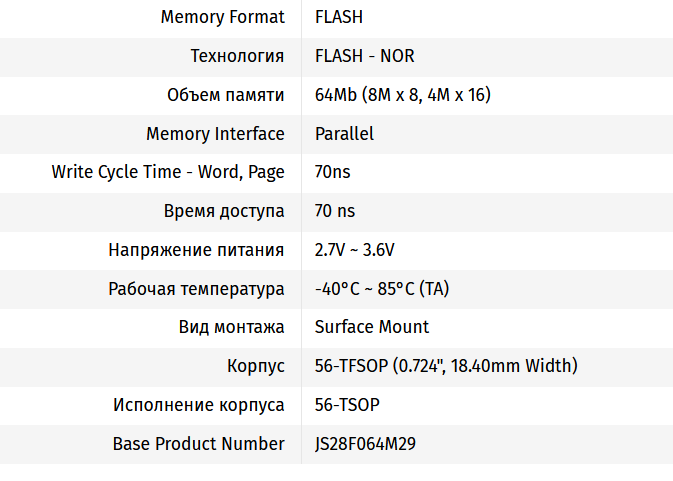
Task: Click the Рабочая температура label
Action: pos(196,289)
